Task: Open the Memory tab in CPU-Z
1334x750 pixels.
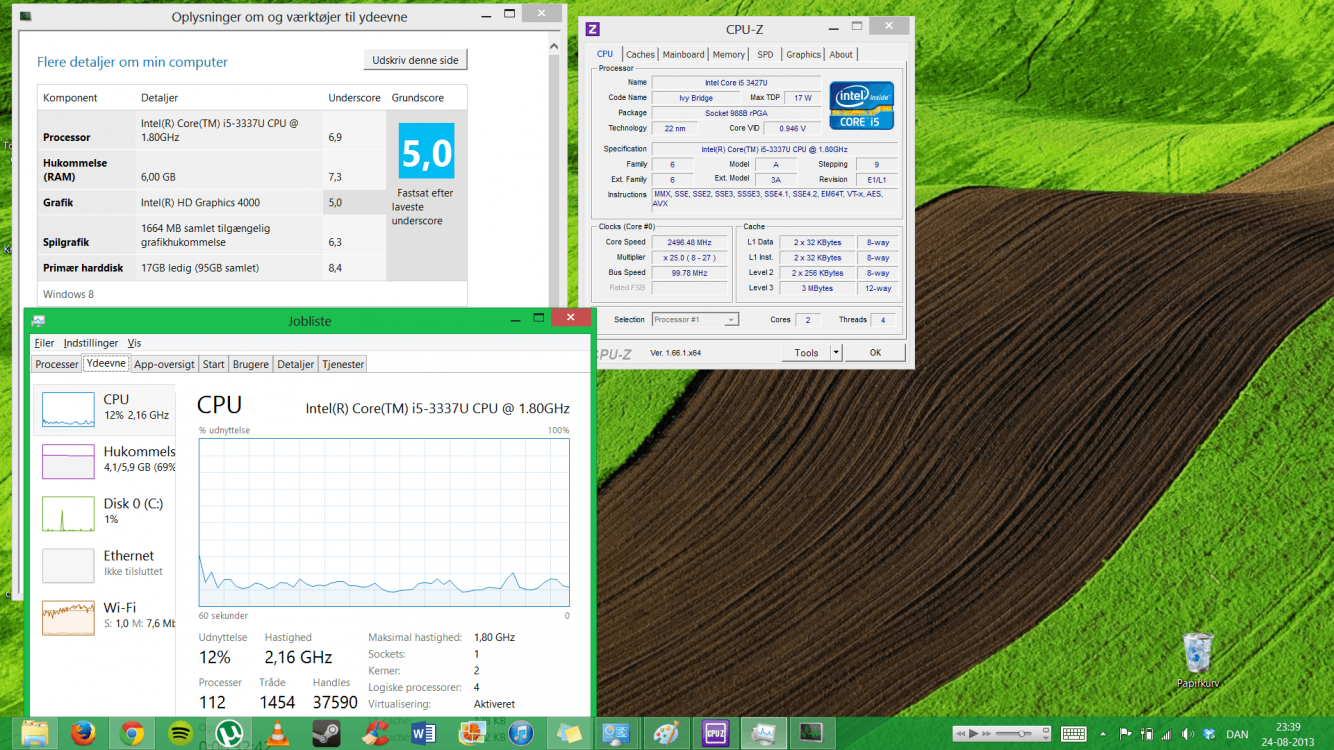Action: 728,55
